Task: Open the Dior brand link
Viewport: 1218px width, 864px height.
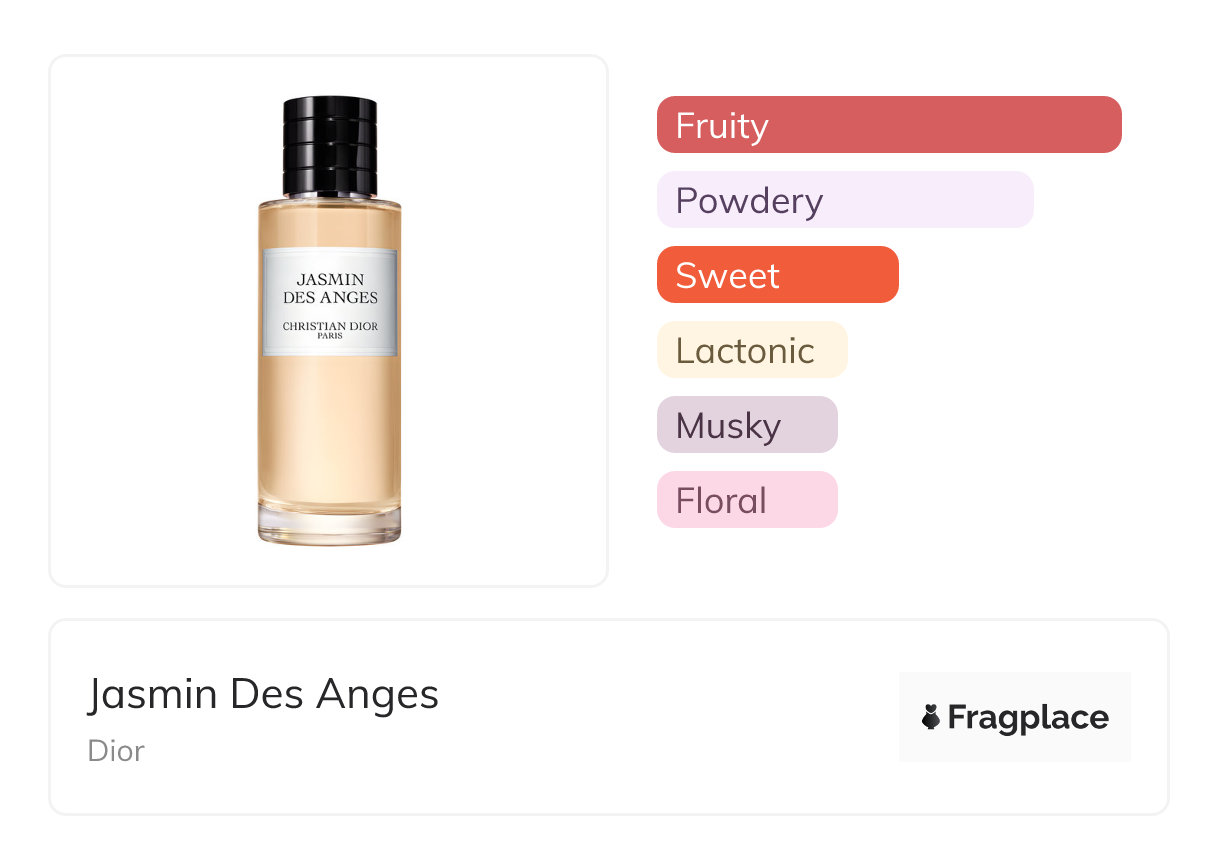Action: [116, 751]
